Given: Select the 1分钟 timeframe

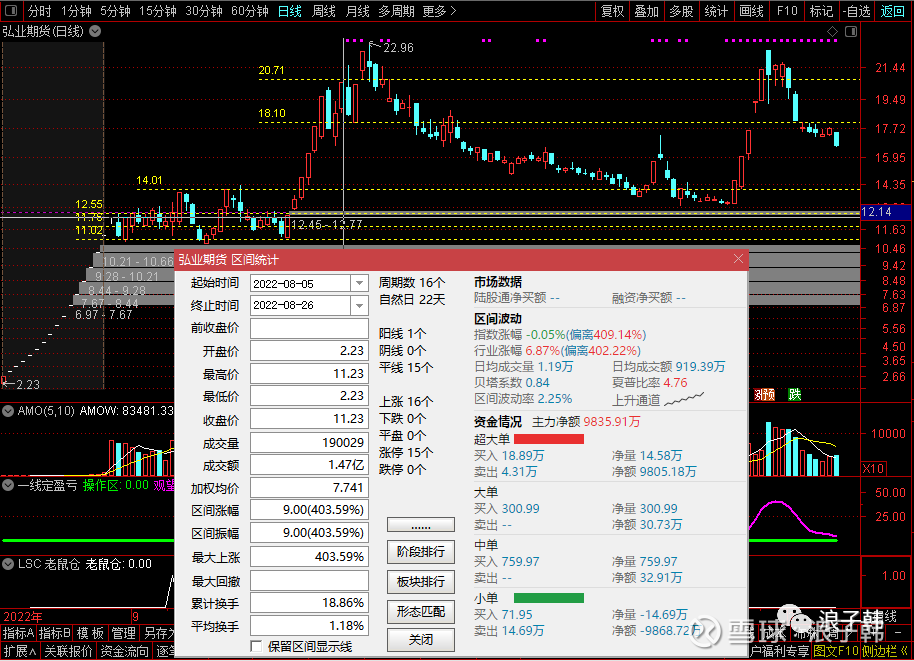Looking at the screenshot, I should (76, 11).
